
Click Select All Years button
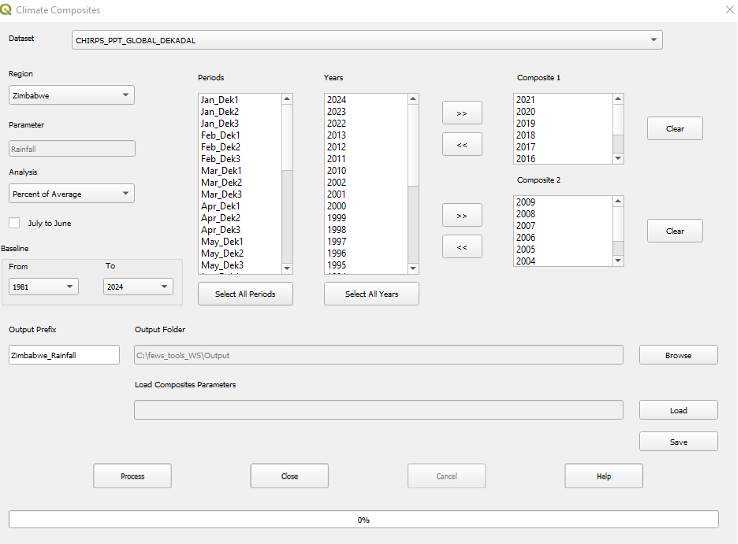371,294
